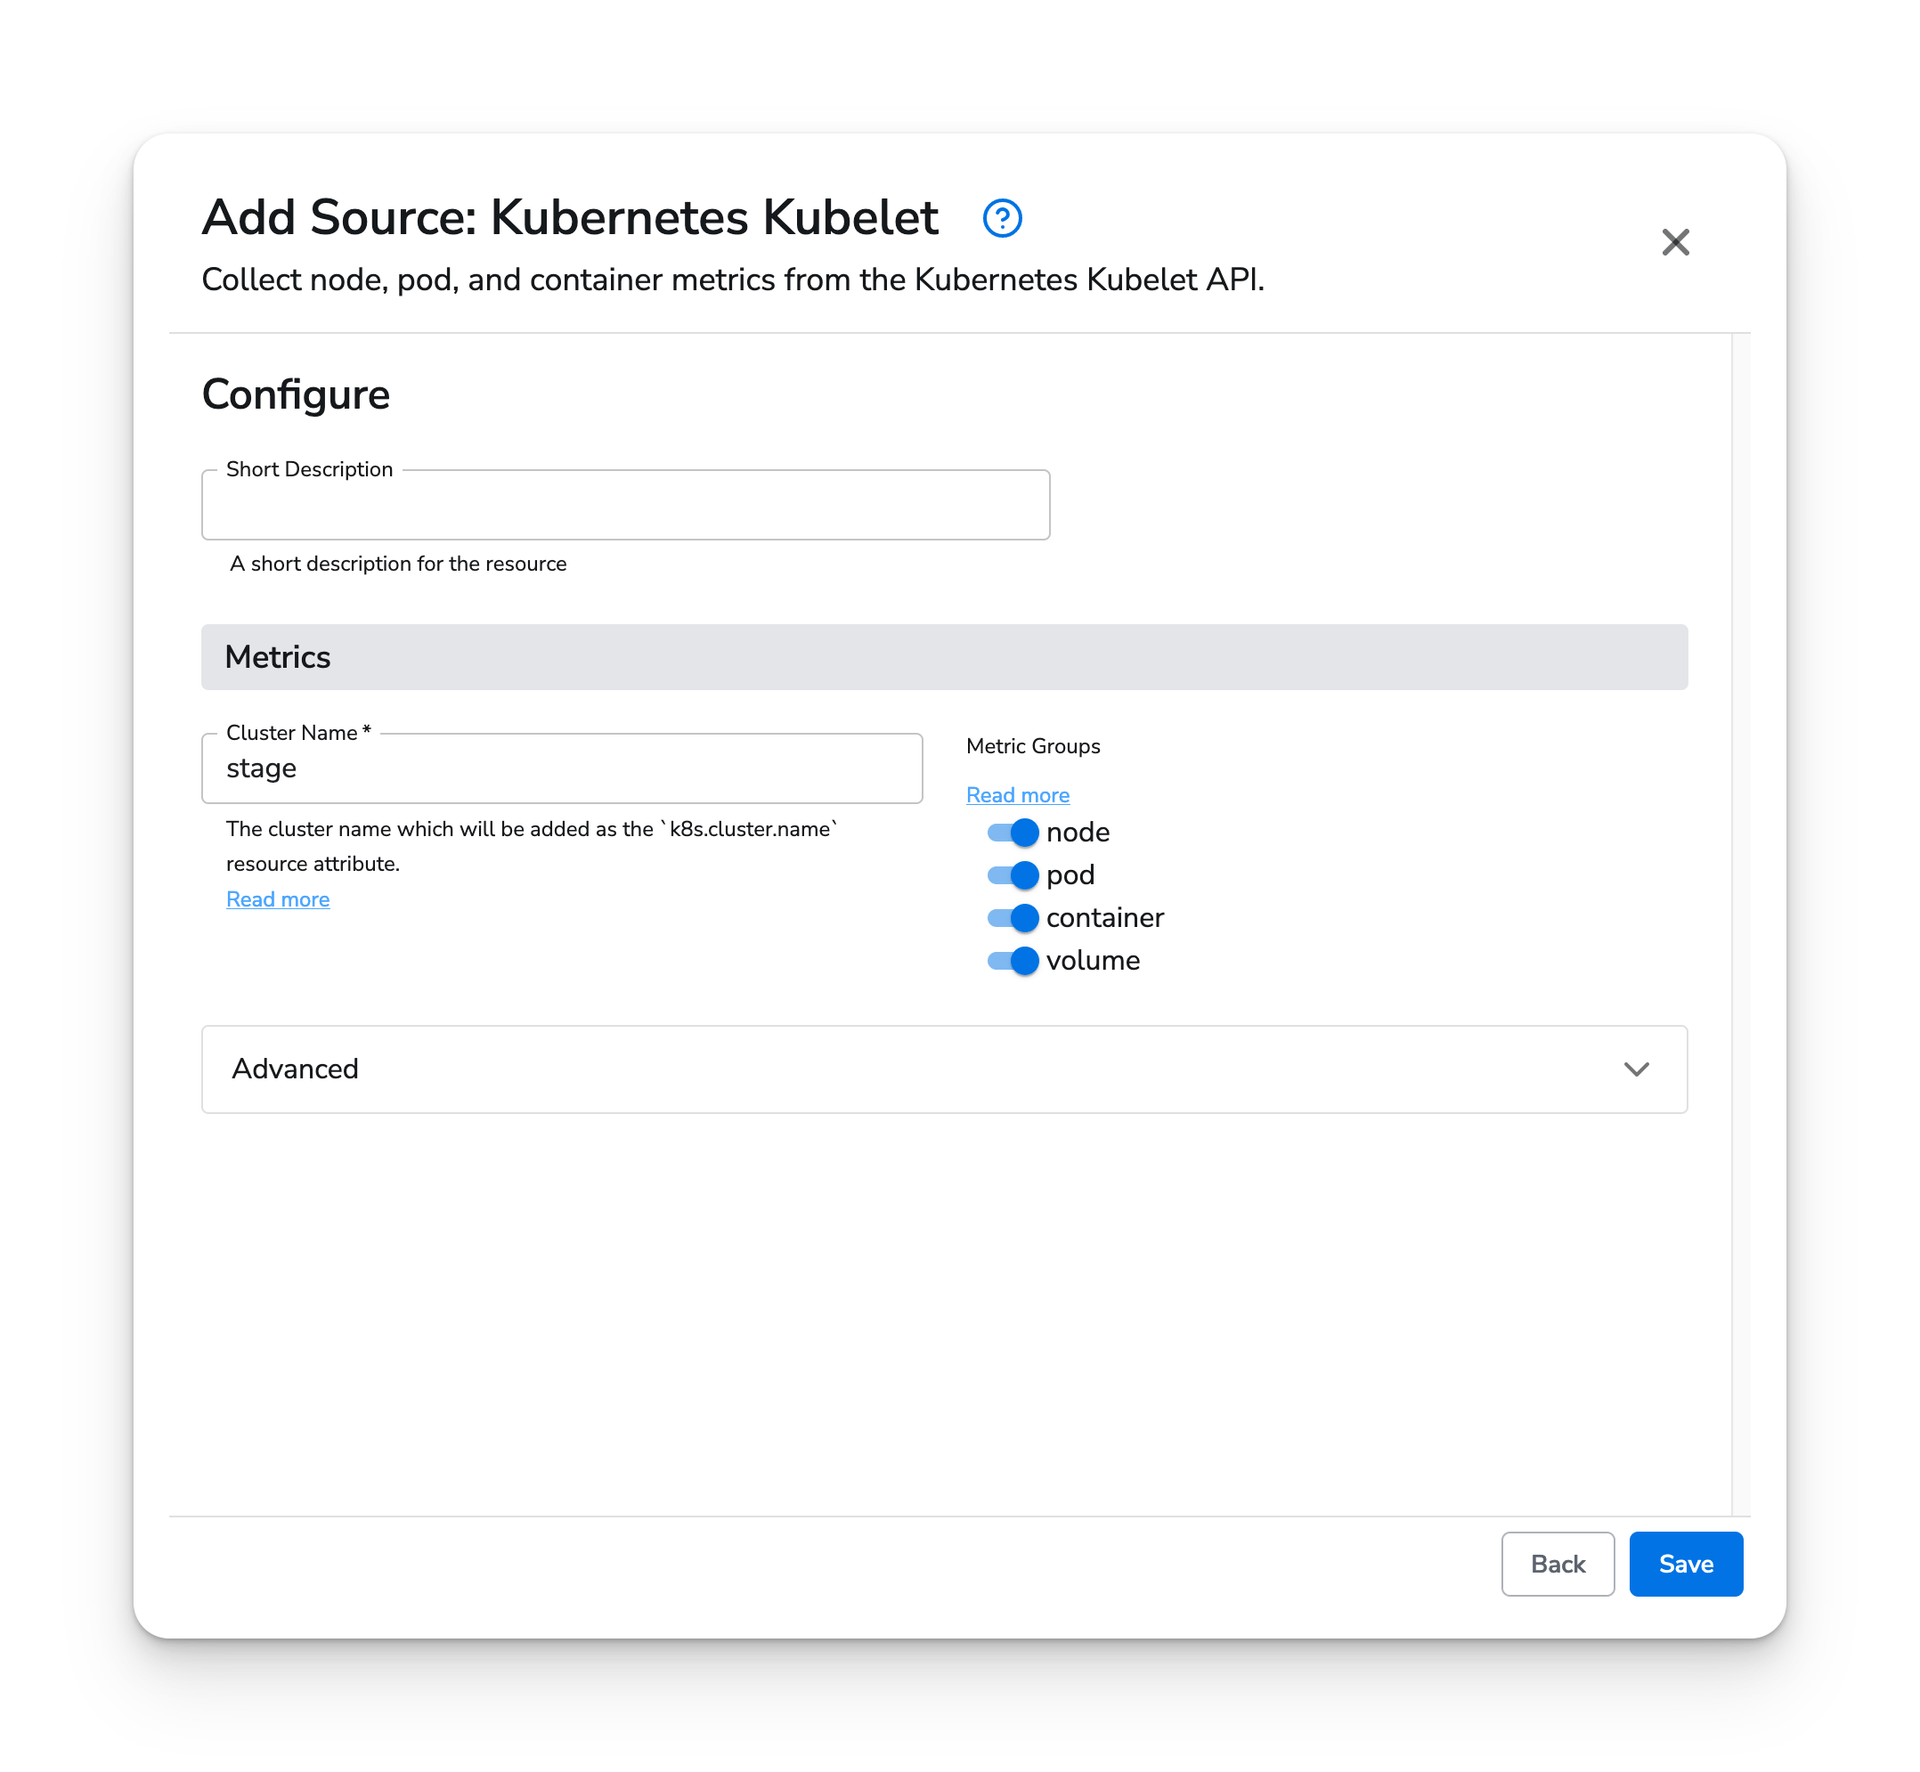Toggle the pod metric group
This screenshot has width=1920, height=1772.
tap(1013, 875)
